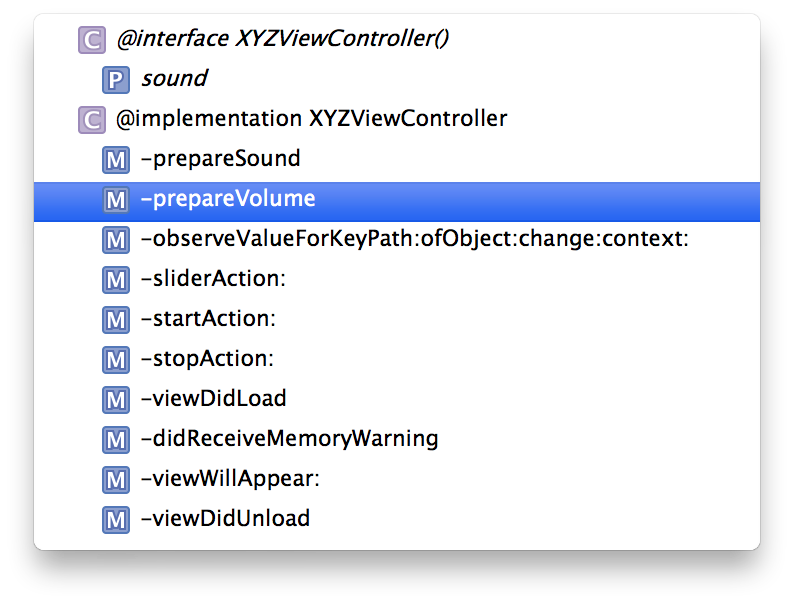Jump to -viewWillAppear: method
This screenshot has width=794, height=604.
tap(230, 479)
